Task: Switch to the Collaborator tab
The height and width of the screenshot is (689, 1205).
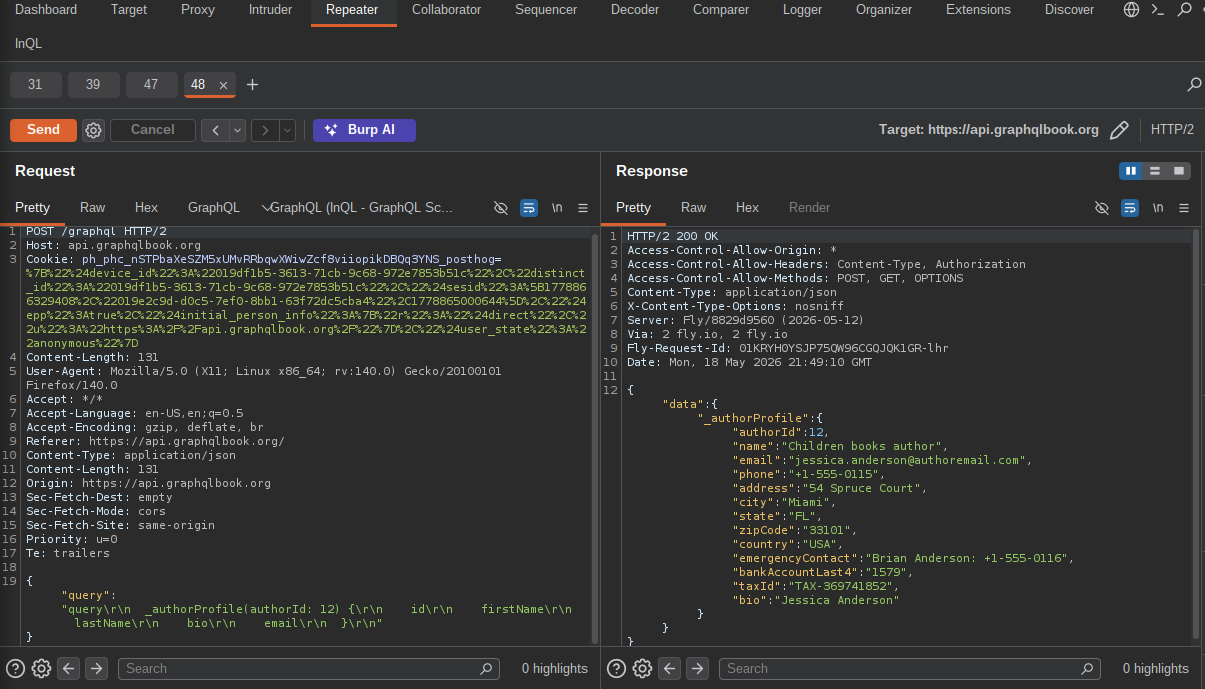Action: pyautogui.click(x=446, y=10)
